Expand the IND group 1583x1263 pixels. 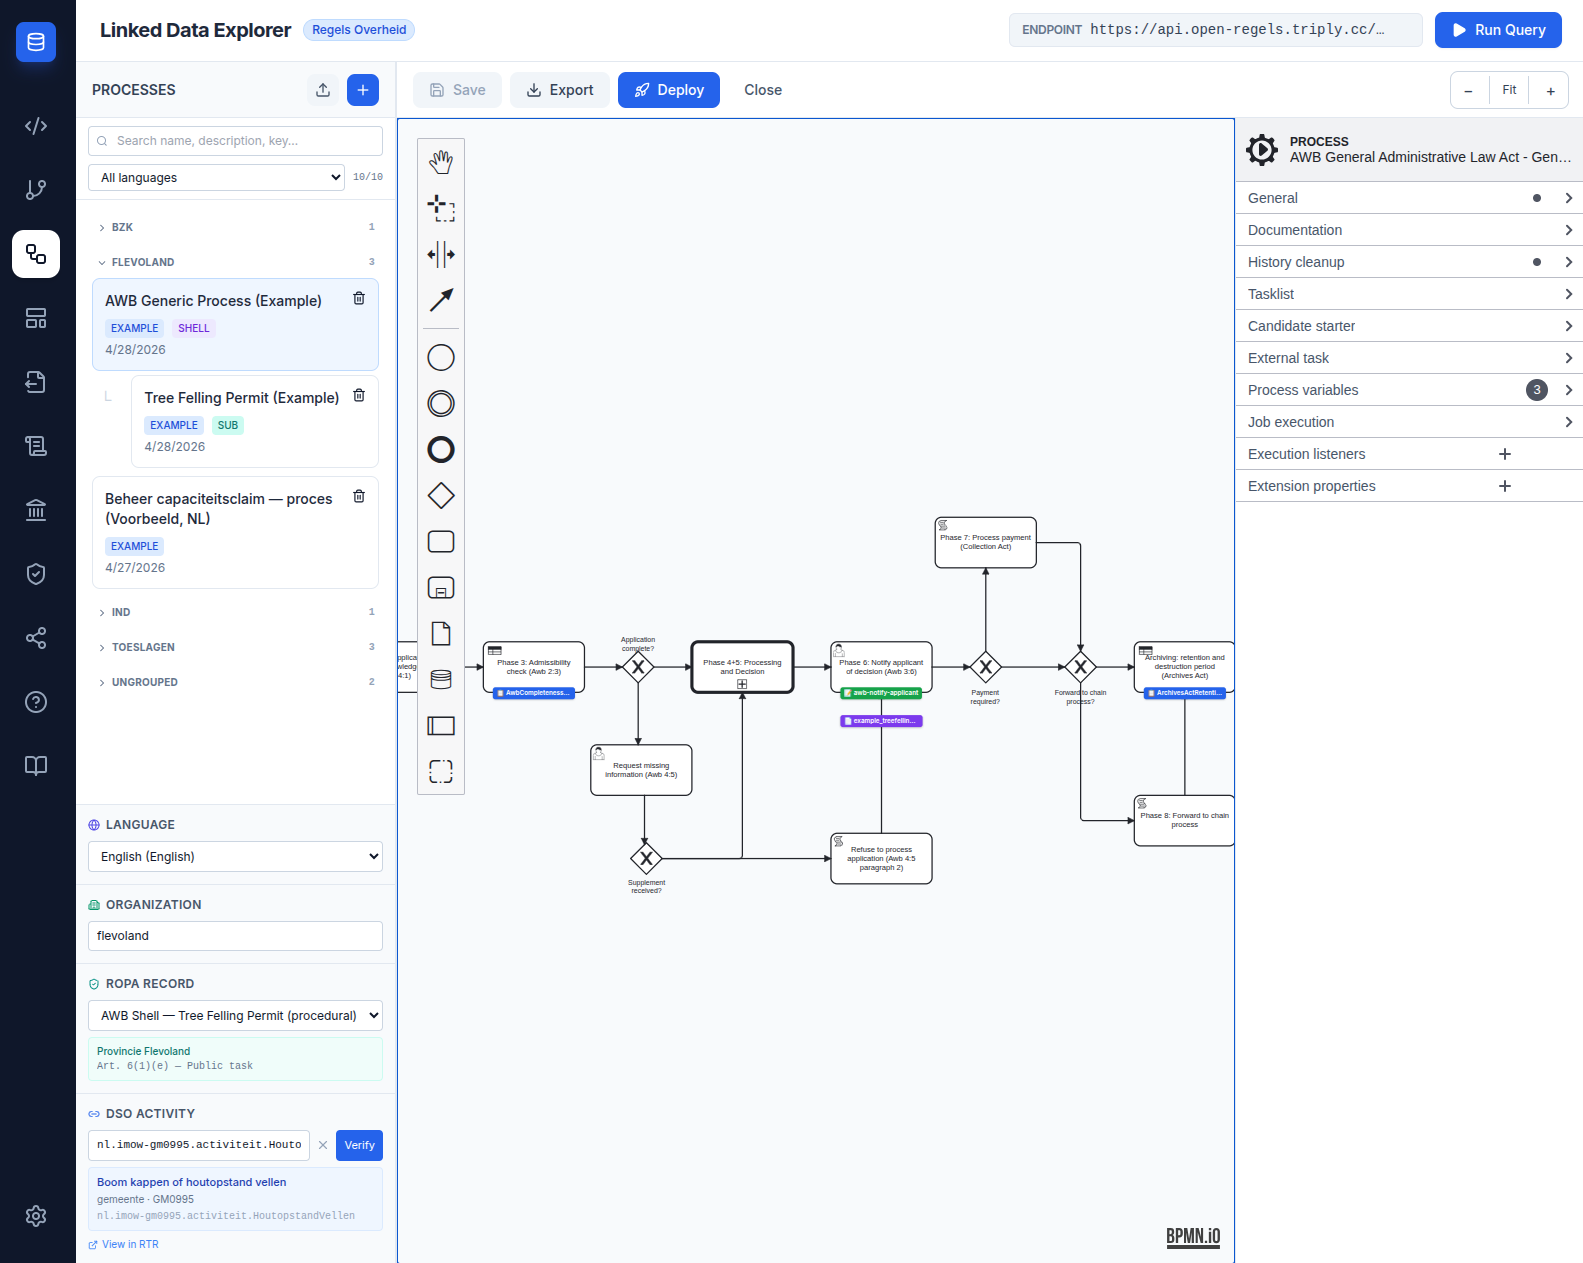point(236,612)
